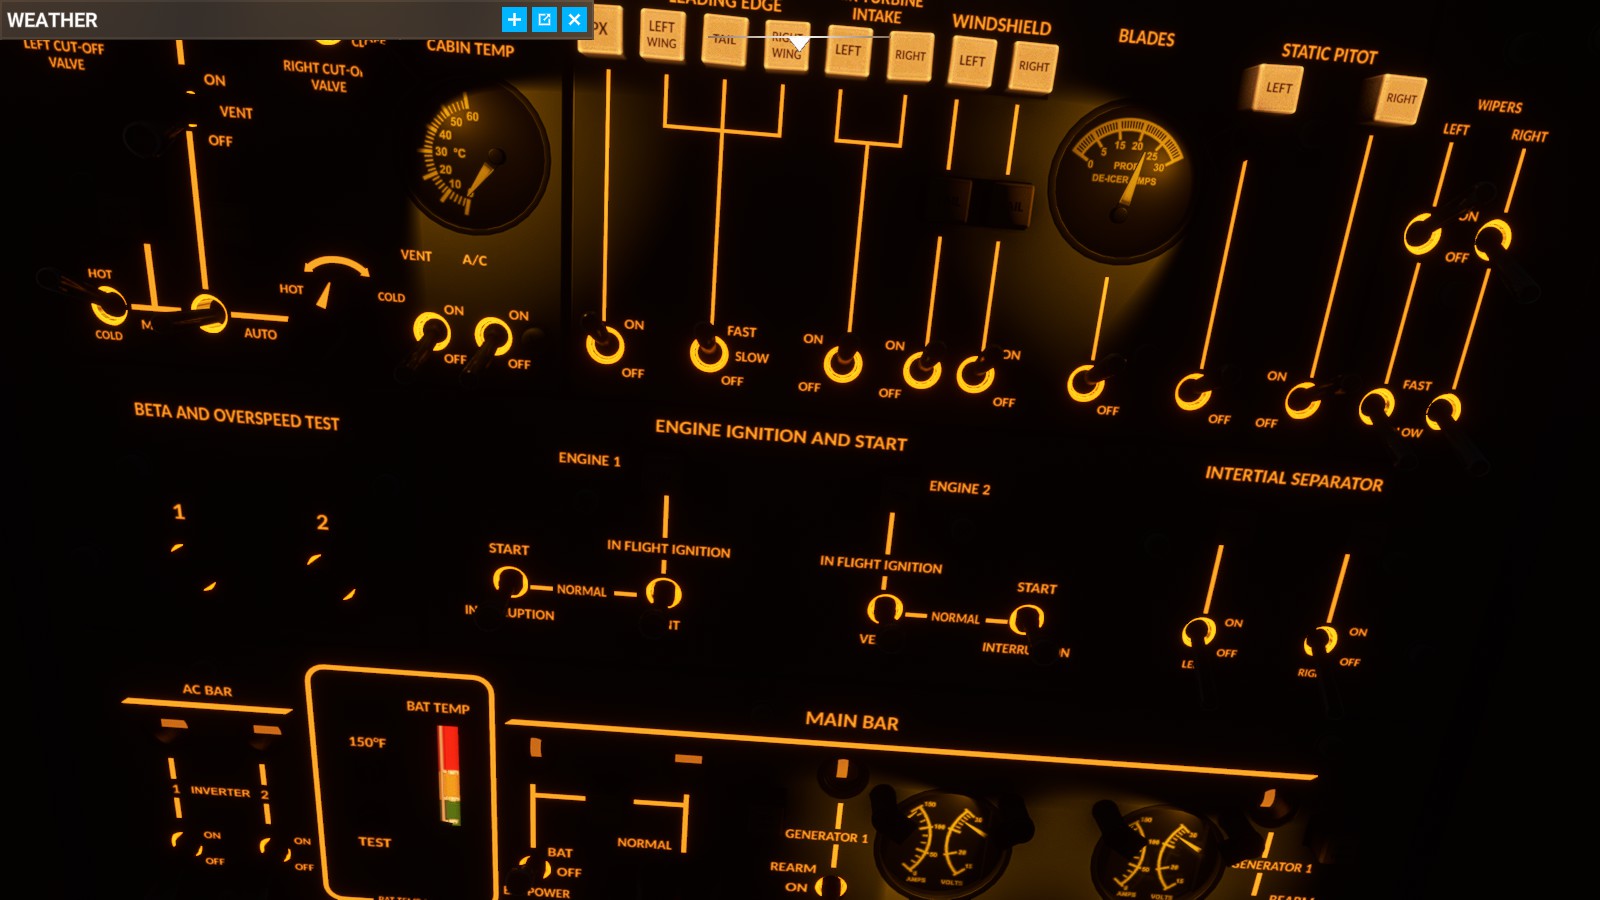
Task: Click the prop de-icer amps gauge
Action: coord(1121,181)
